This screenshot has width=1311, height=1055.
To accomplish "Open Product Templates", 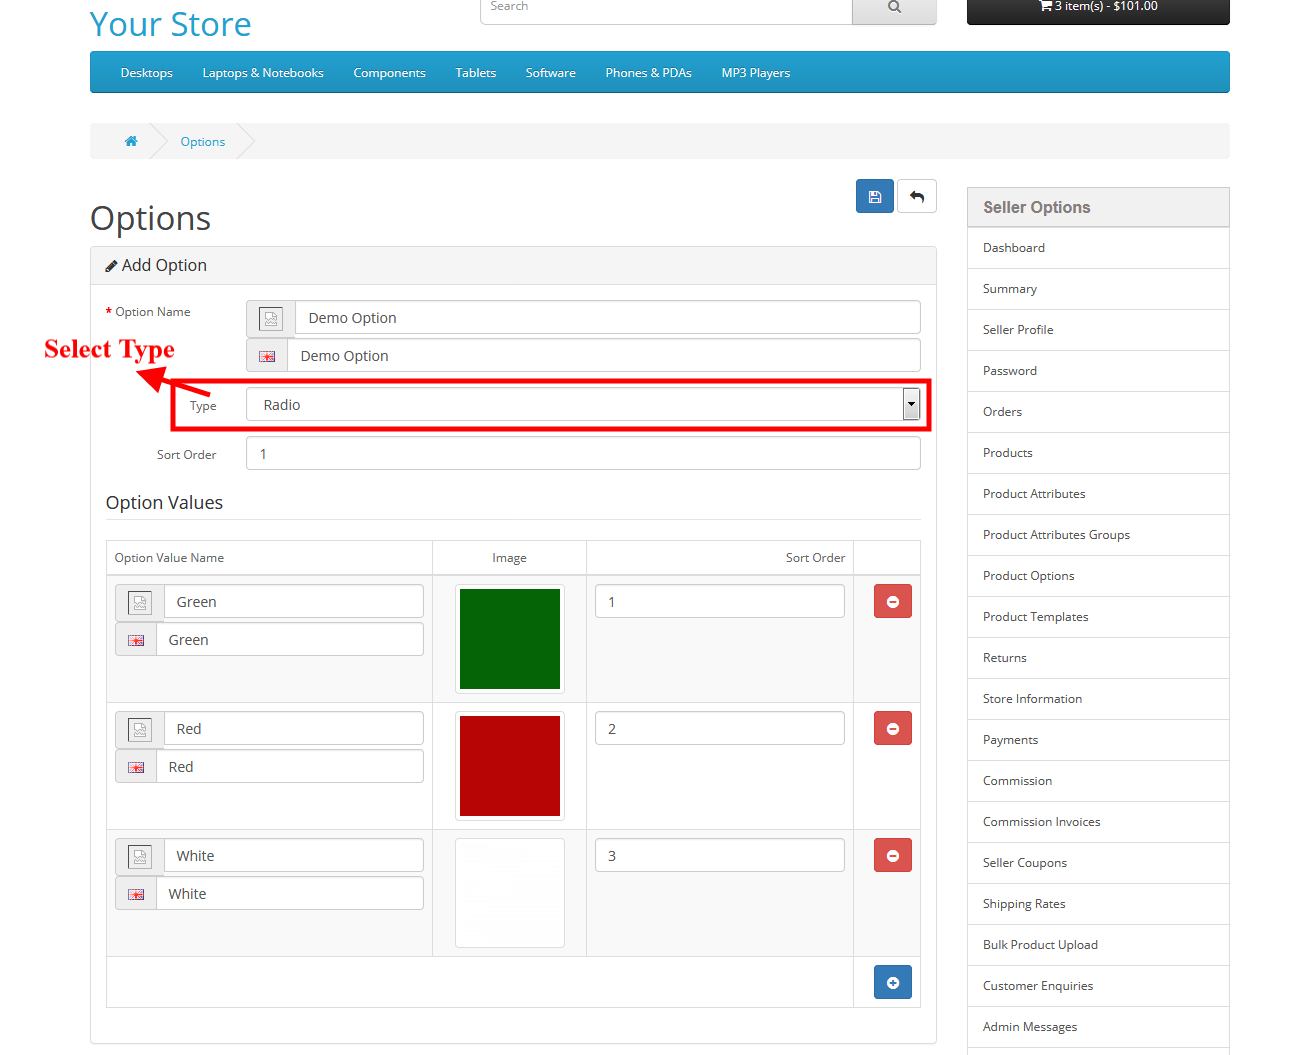I will click(x=1098, y=617).
